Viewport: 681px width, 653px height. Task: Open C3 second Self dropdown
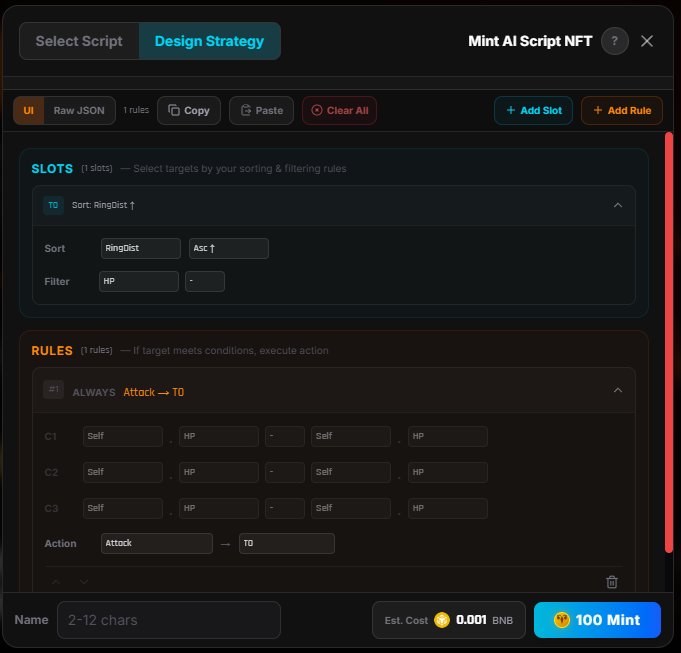pyautogui.click(x=350, y=508)
